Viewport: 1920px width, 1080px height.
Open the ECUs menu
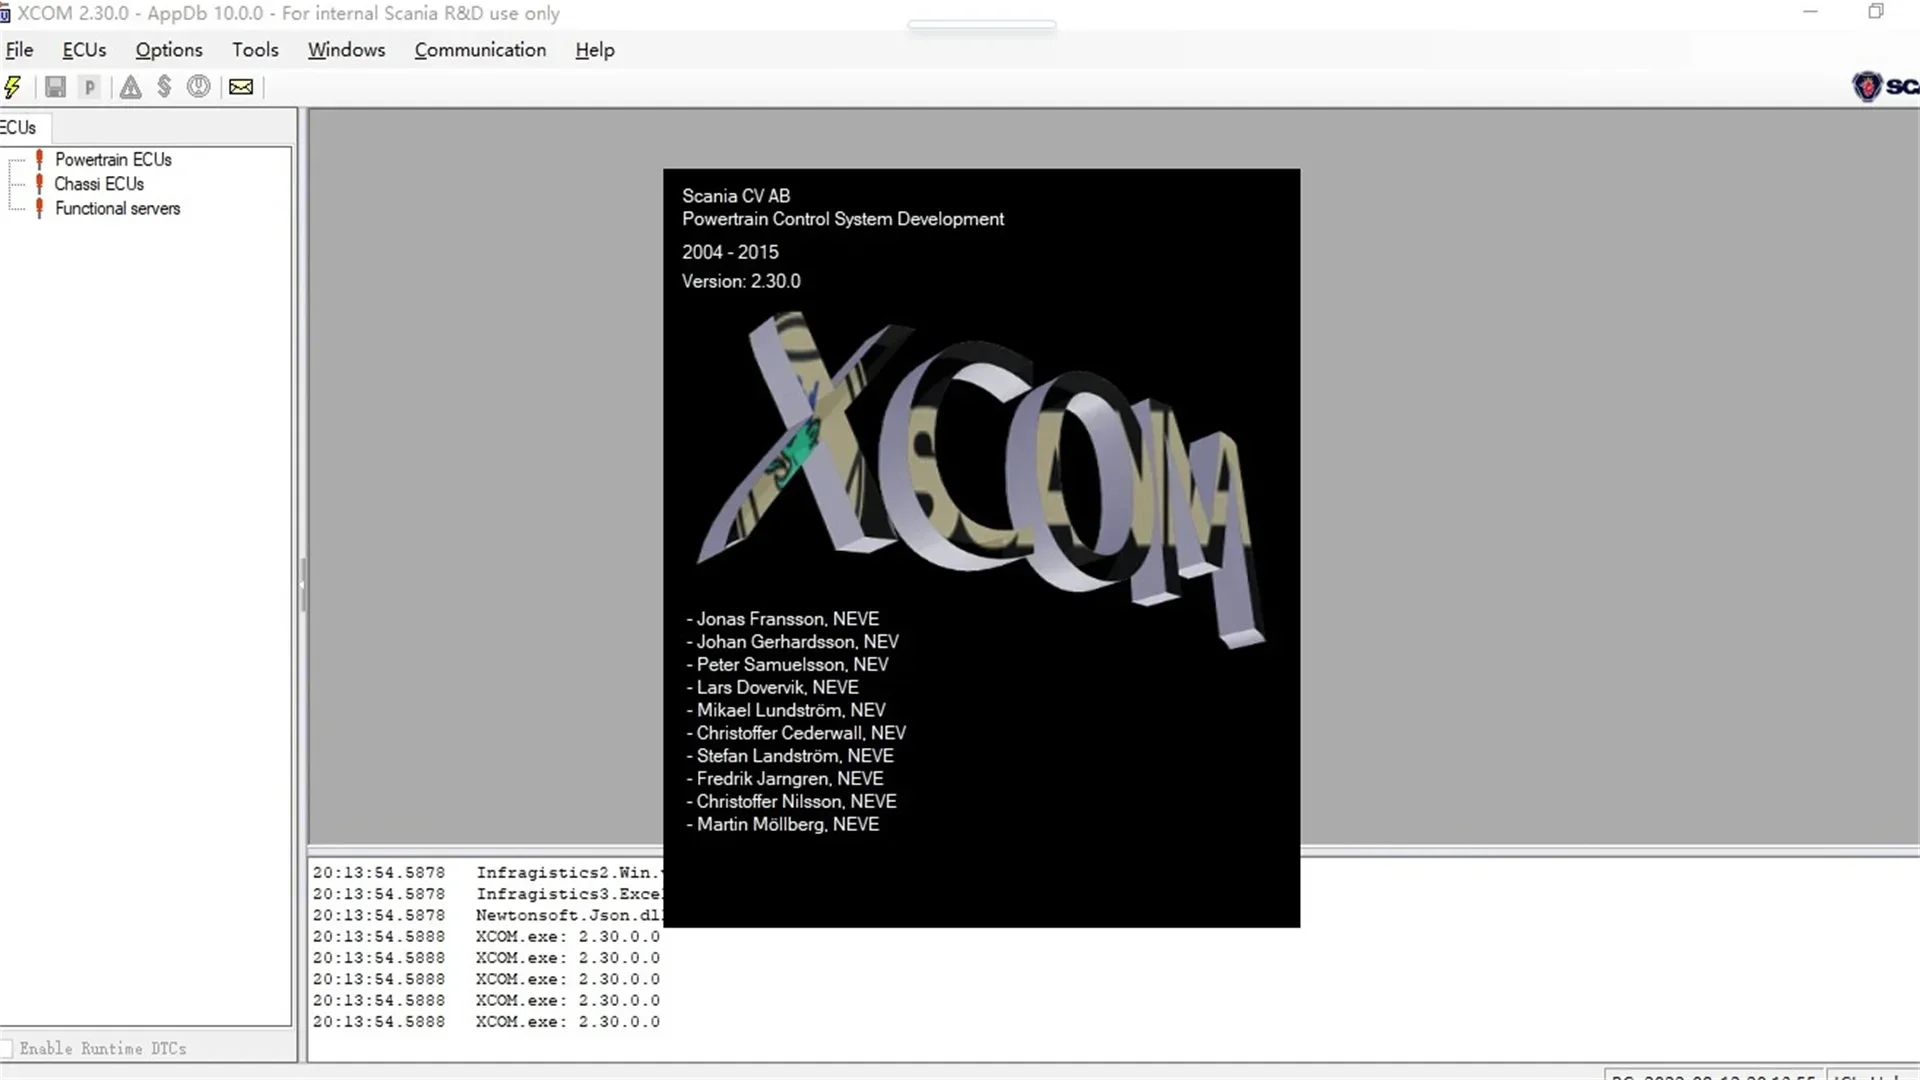[84, 50]
